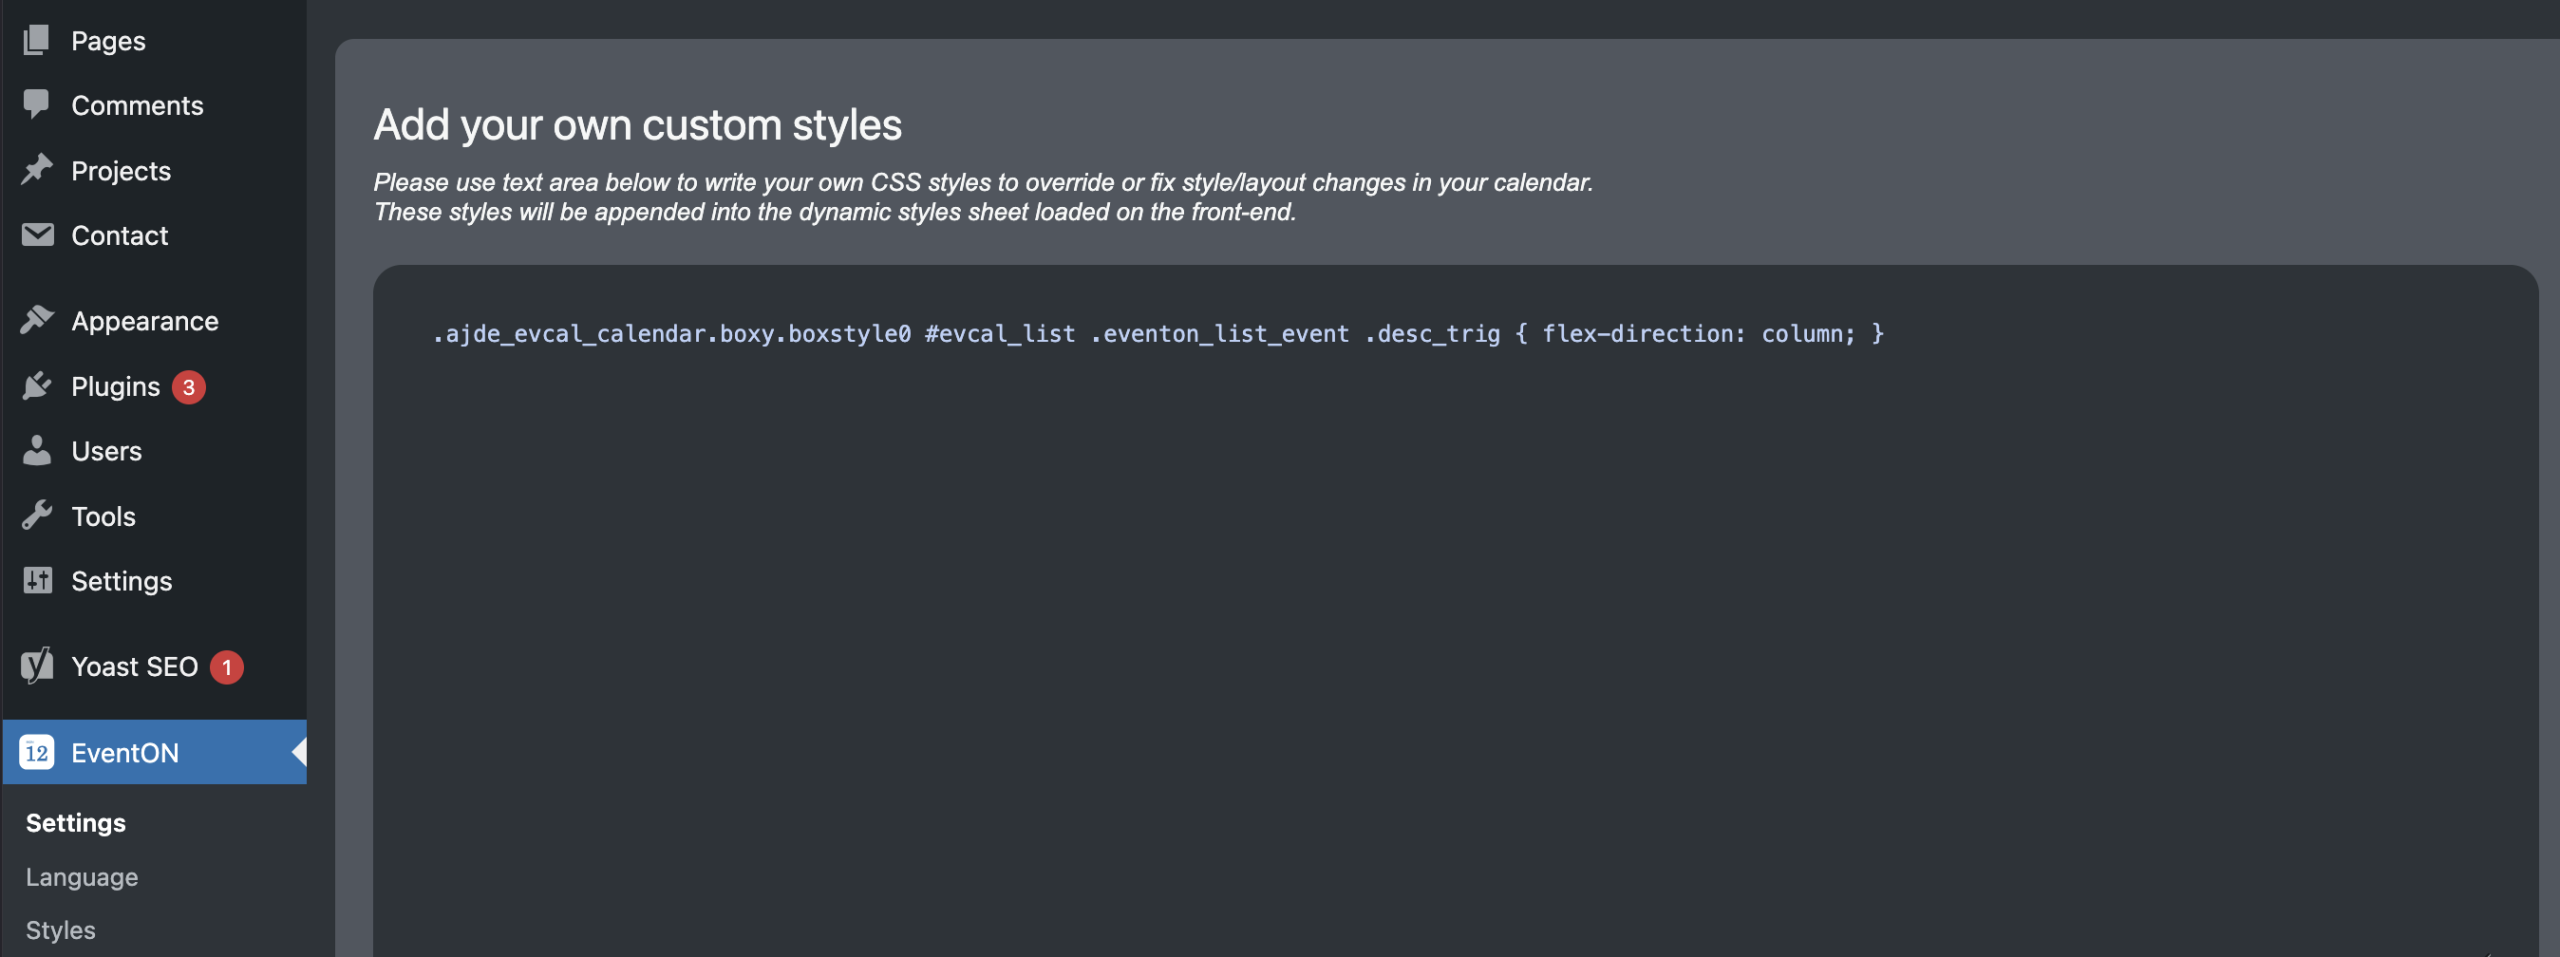Screen dimensions: 2560x957
Task: Click the EventON calendar icon
Action: [x=37, y=752]
